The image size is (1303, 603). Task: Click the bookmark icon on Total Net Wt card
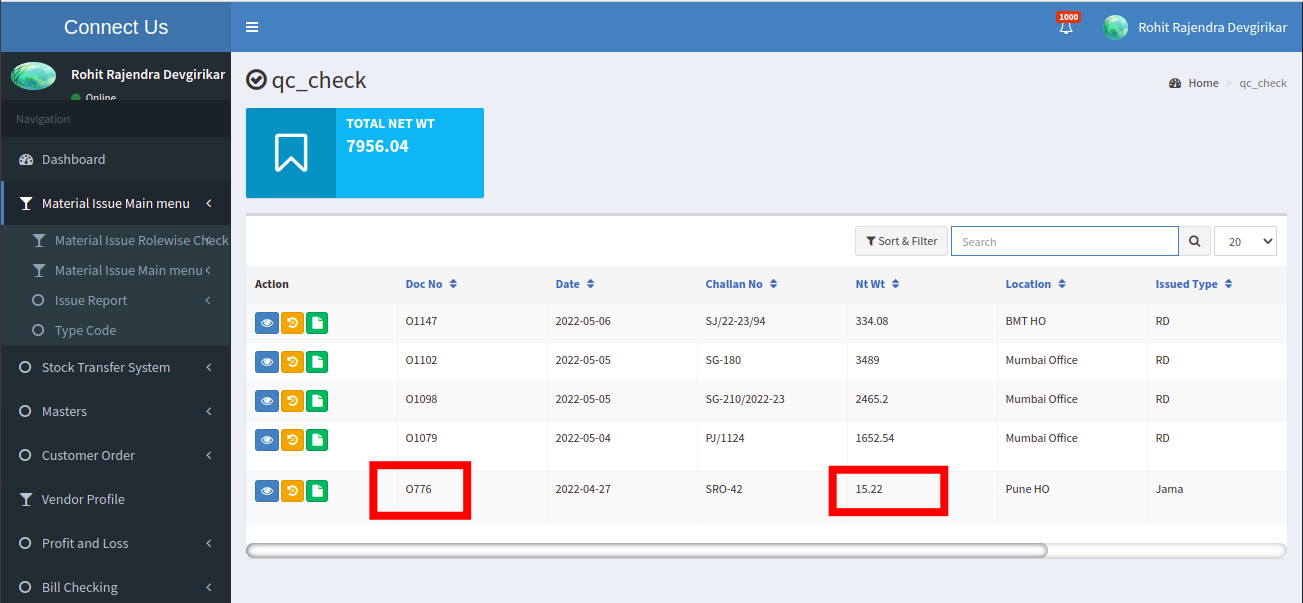pyautogui.click(x=291, y=153)
